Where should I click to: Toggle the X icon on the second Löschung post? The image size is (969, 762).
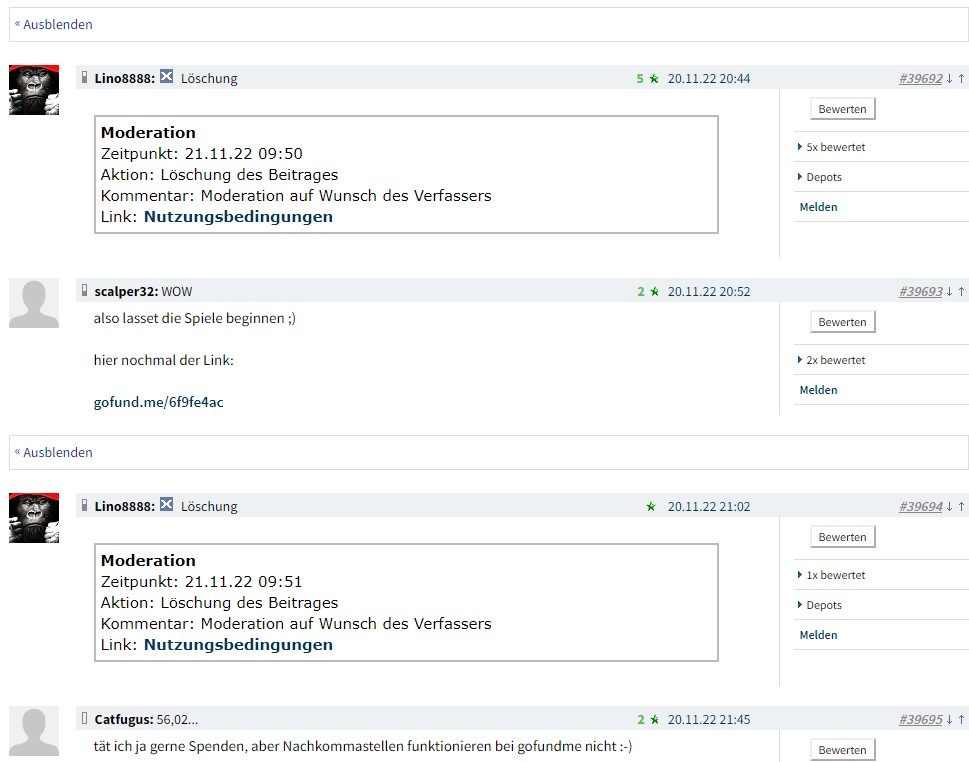click(x=166, y=506)
